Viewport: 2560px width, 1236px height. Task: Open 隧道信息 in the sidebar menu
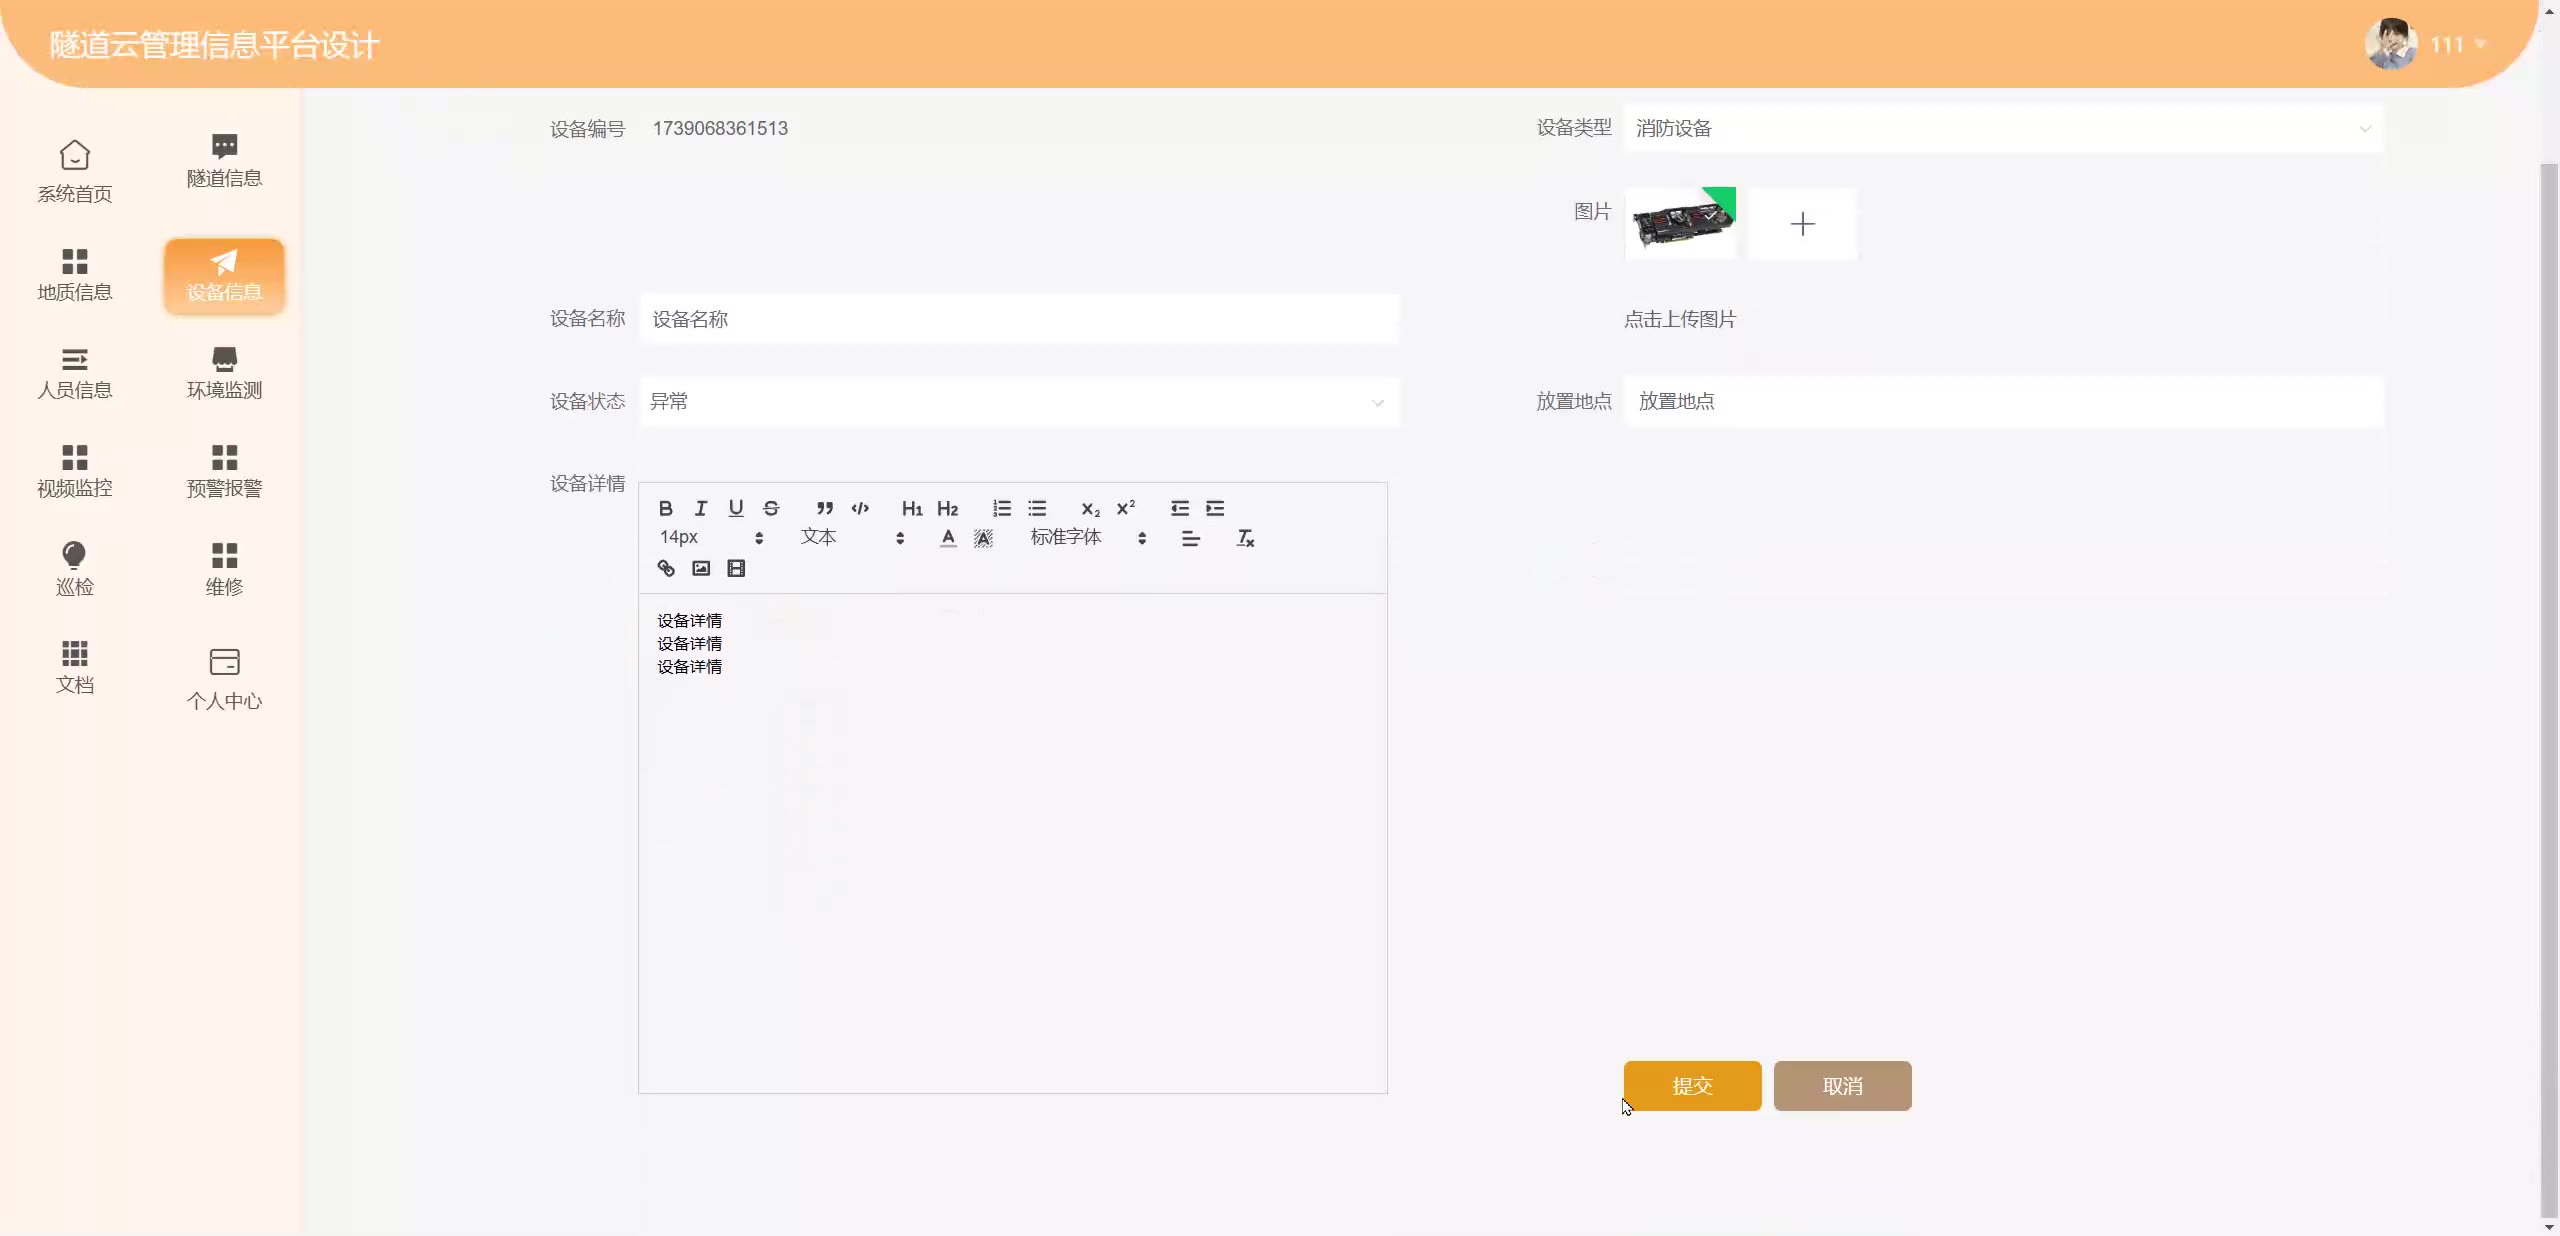(x=224, y=160)
